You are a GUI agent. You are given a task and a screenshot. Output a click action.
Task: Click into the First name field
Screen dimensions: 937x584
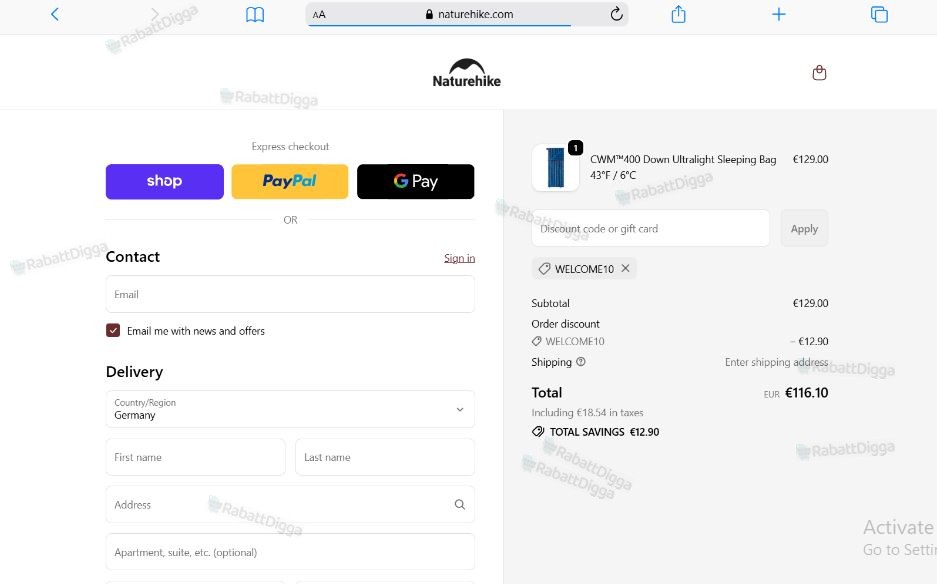coord(195,457)
